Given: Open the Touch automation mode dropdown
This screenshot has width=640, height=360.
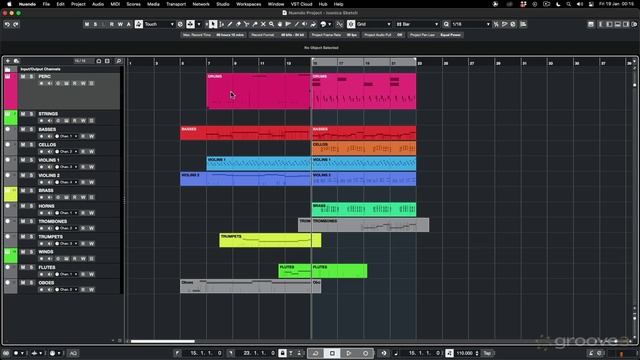Looking at the screenshot, I should [159, 24].
